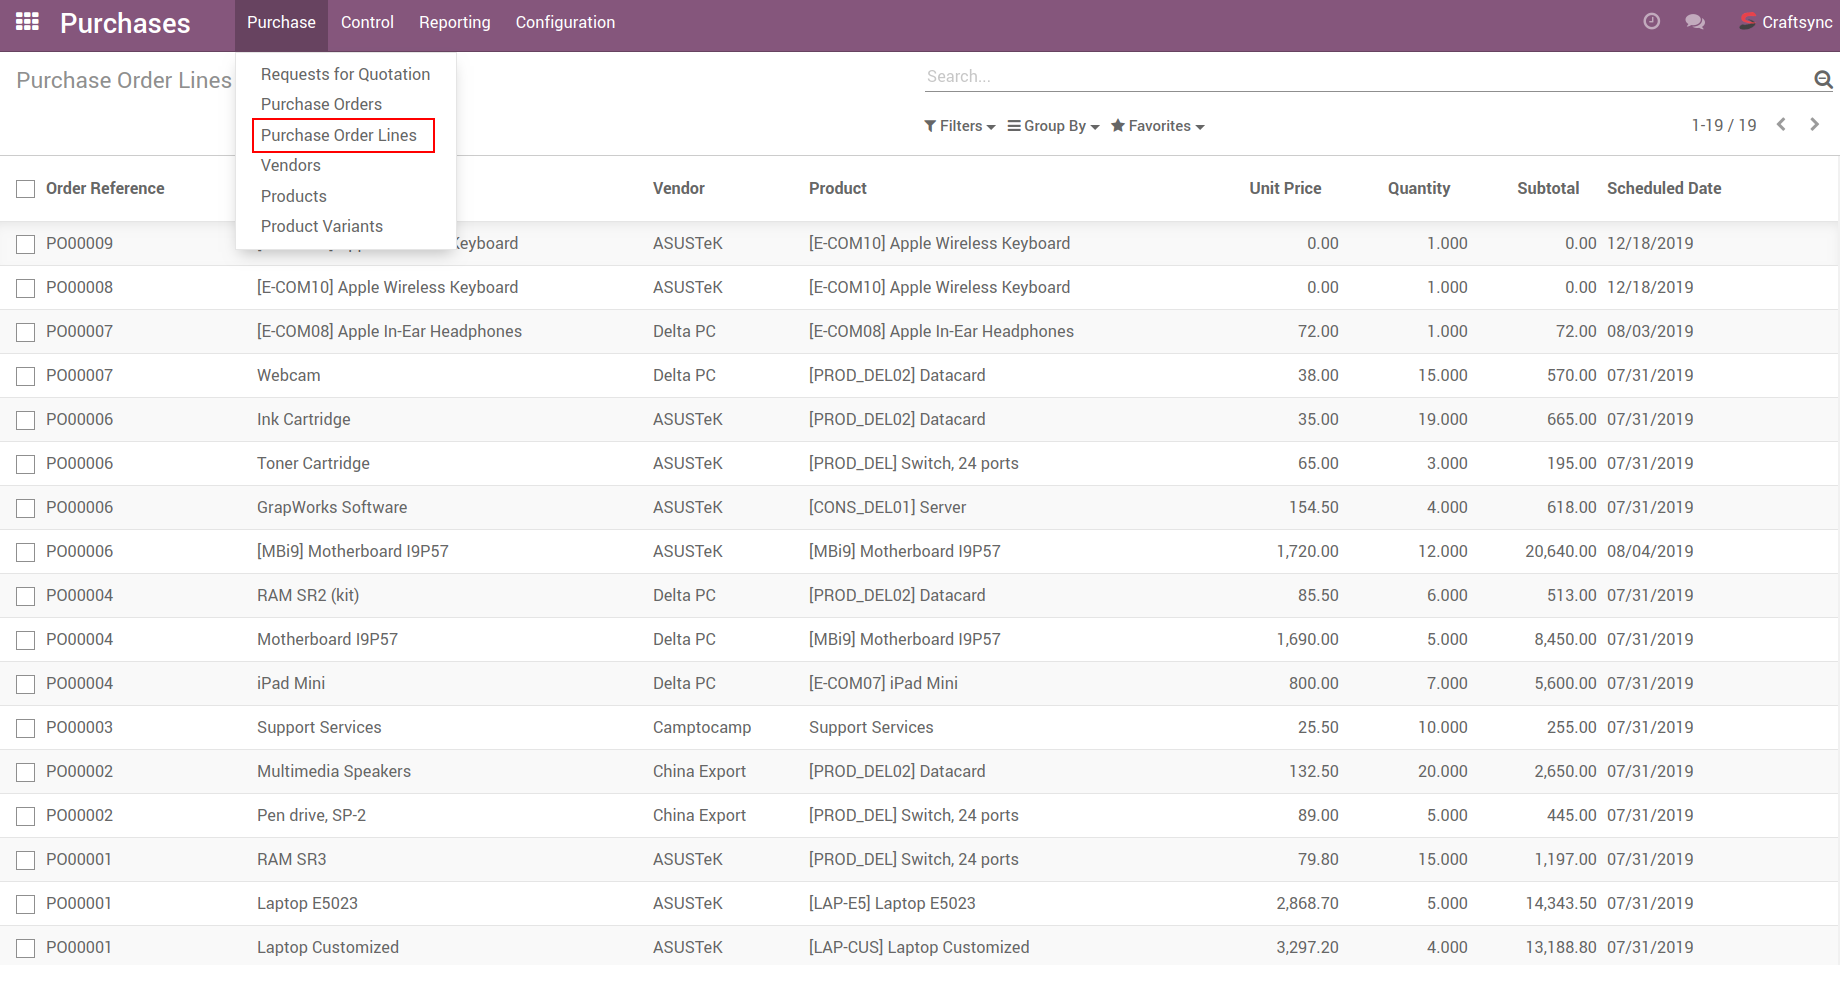Check the Support Services PO00003 row box
The image size is (1840, 994).
[26, 728]
